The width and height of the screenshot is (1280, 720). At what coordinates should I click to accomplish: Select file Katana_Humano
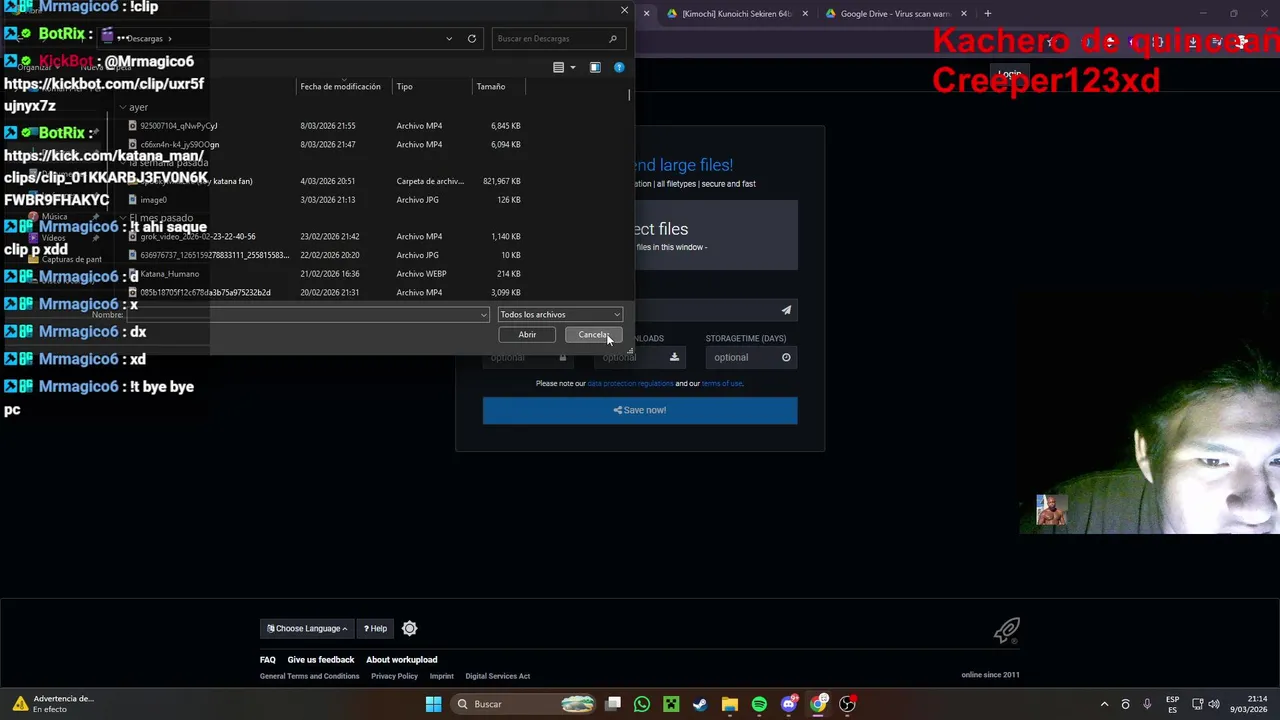[x=169, y=274]
